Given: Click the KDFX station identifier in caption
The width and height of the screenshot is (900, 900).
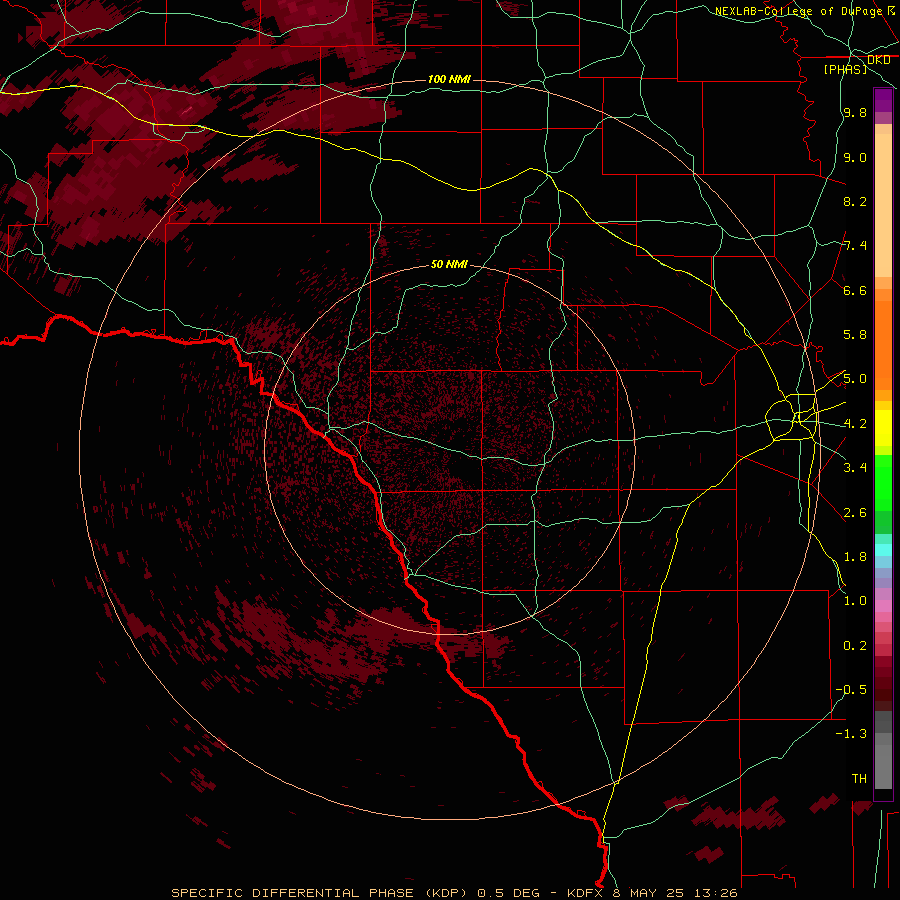Looking at the screenshot, I should coord(587,893).
